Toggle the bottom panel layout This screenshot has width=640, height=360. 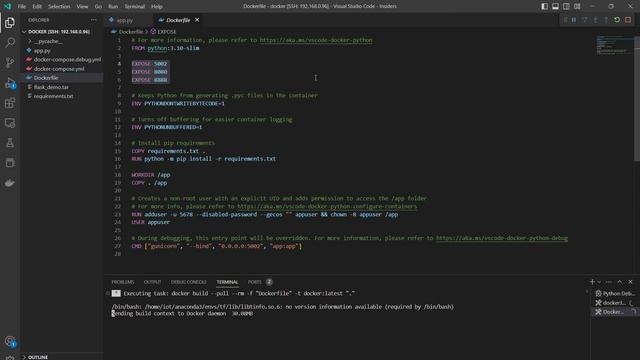(556, 6)
